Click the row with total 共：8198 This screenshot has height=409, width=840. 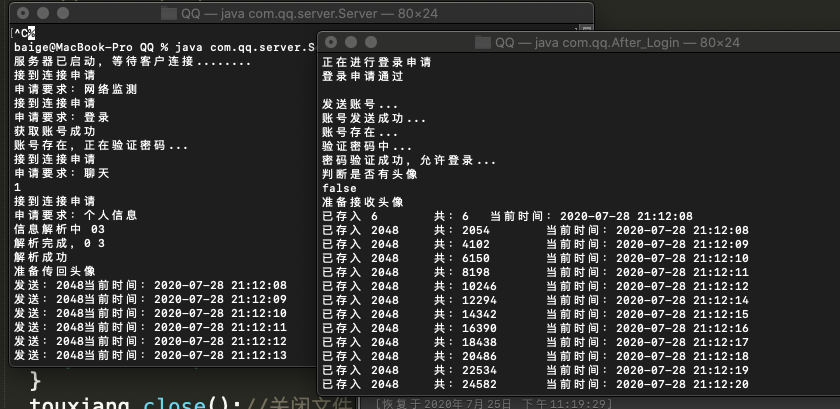535,272
